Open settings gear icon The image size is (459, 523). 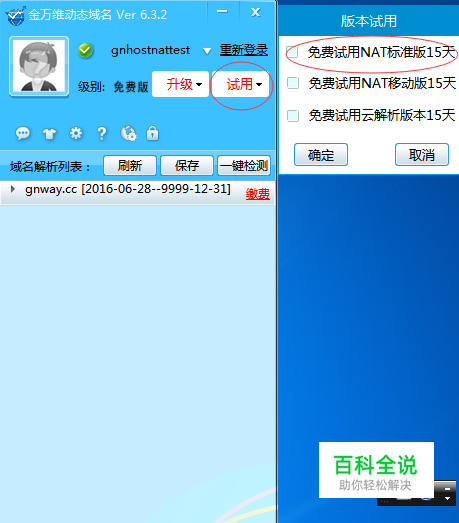(x=76, y=133)
